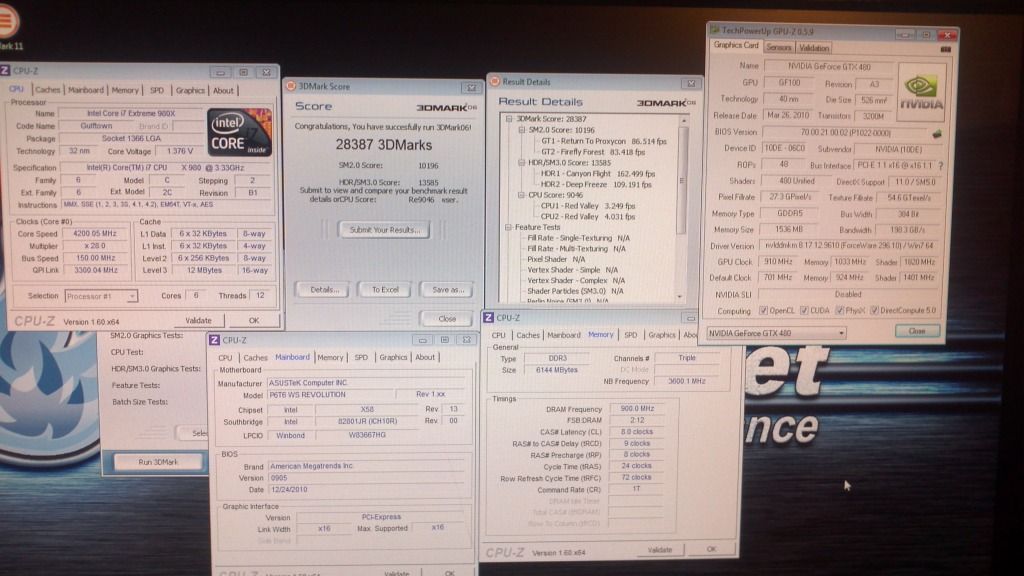Click the Save as... button
The height and width of the screenshot is (576, 1024).
click(x=448, y=289)
